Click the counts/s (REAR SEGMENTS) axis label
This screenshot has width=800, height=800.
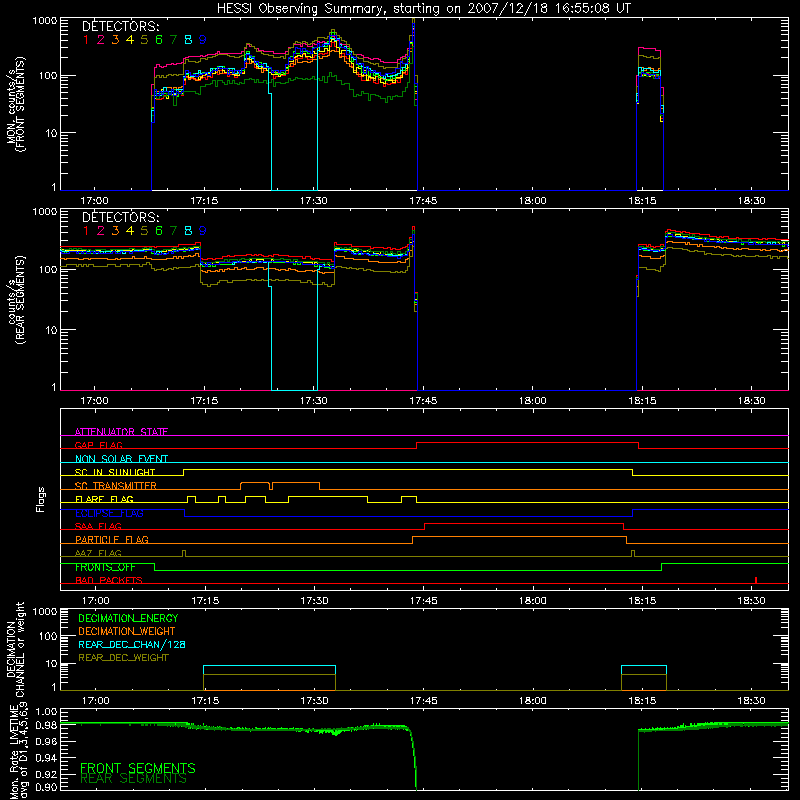15,300
